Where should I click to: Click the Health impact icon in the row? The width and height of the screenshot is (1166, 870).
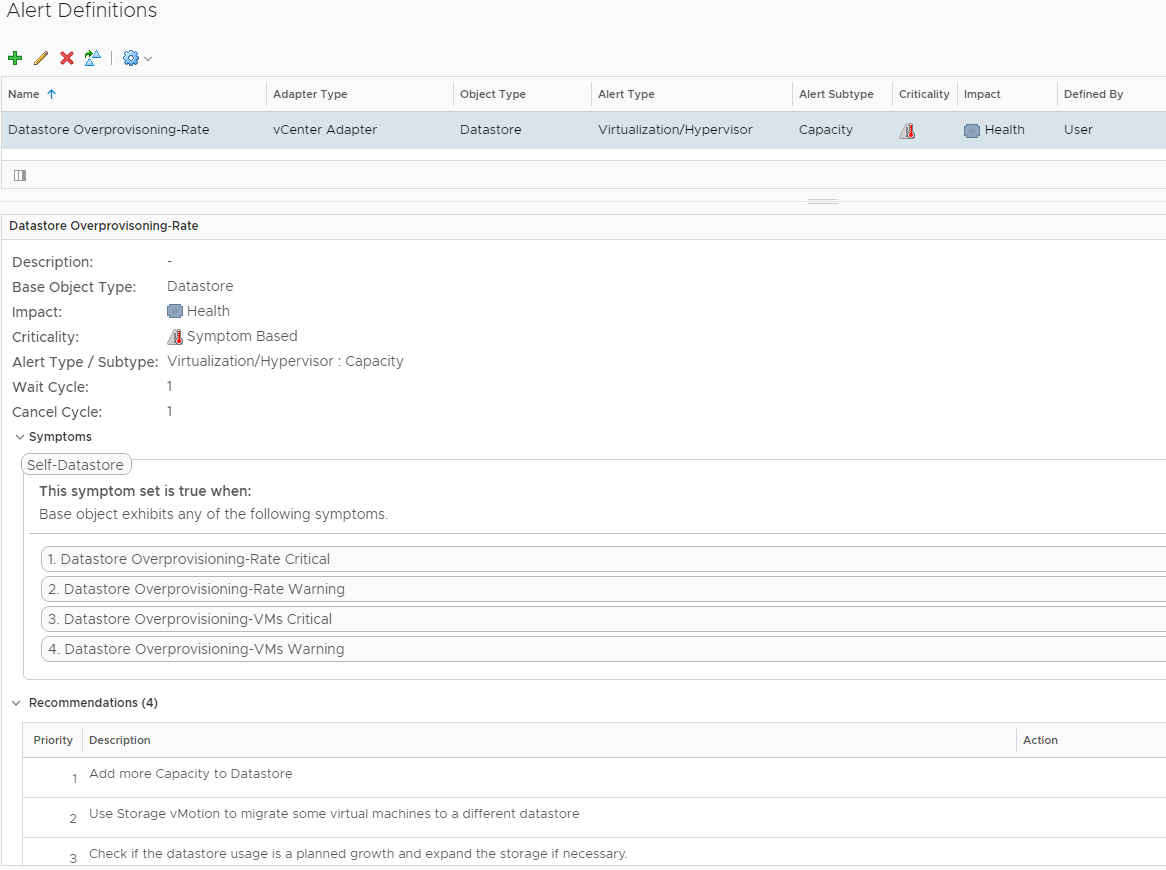click(971, 130)
